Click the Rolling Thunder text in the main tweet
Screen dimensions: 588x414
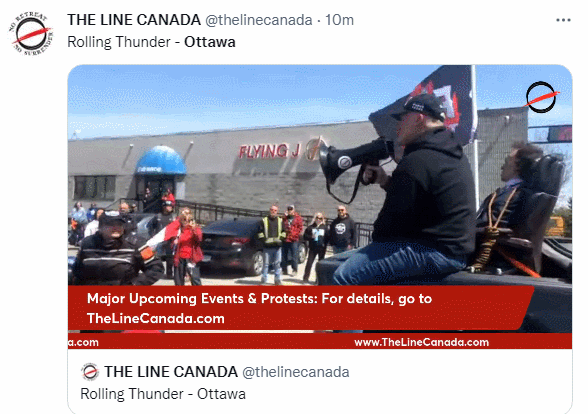[x=119, y=42]
